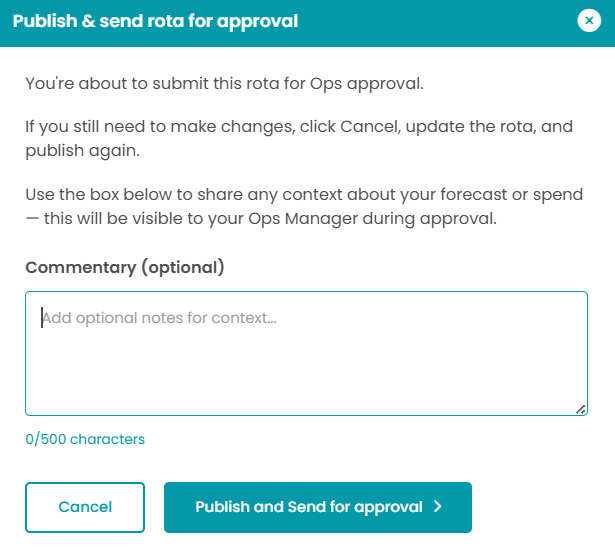Screen dimensions: 615x554
Task: Click the Commentary (optional) label
Action: 125,267
